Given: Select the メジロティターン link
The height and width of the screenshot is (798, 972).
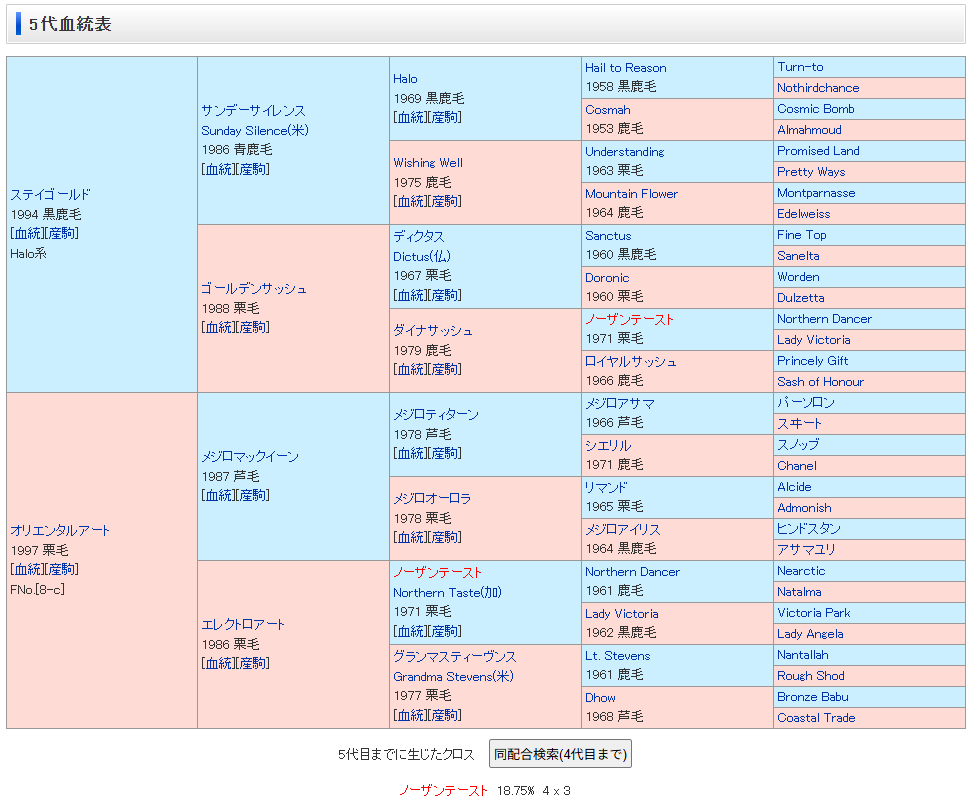Looking at the screenshot, I should 436,415.
